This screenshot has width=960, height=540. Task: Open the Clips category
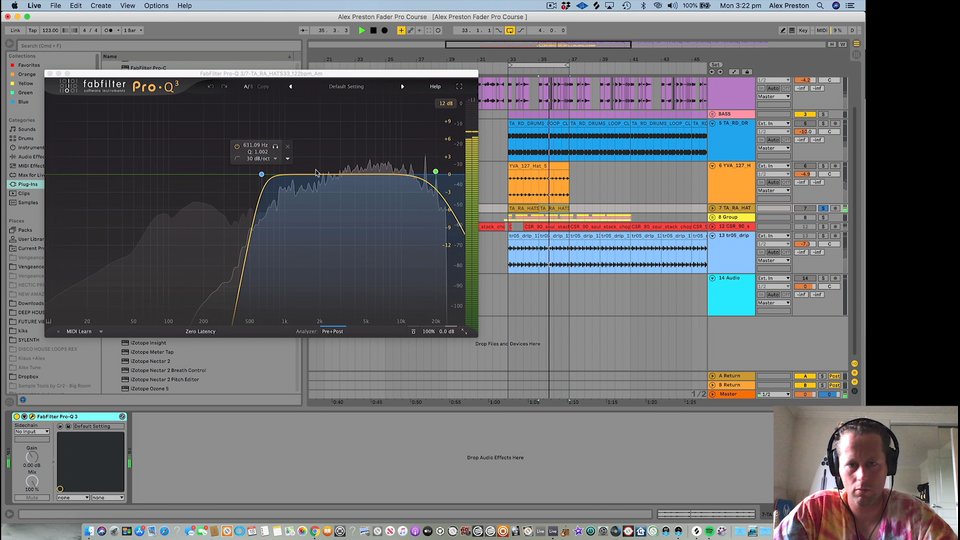pos(23,193)
